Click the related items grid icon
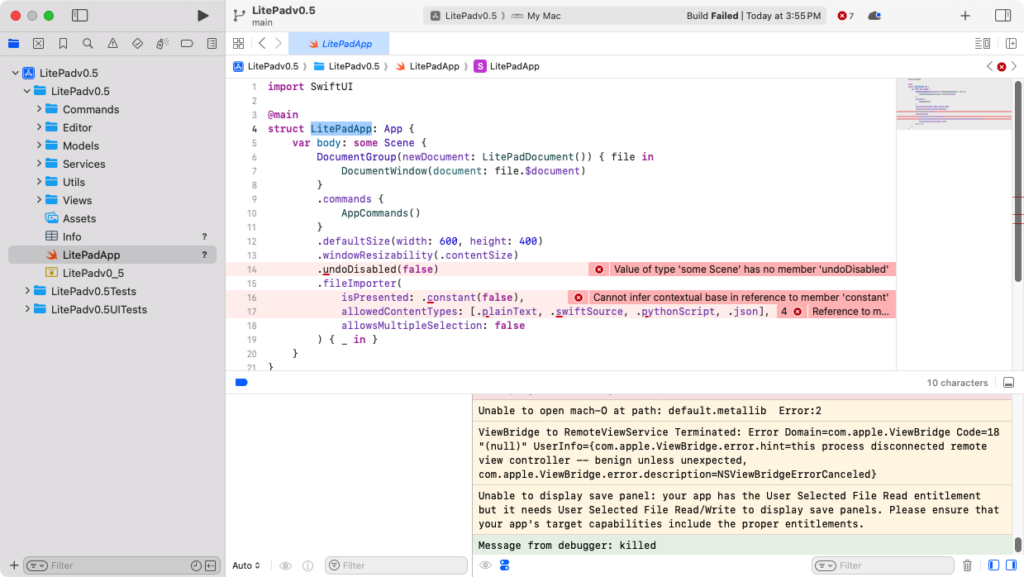The image size is (1024, 577). [238, 44]
